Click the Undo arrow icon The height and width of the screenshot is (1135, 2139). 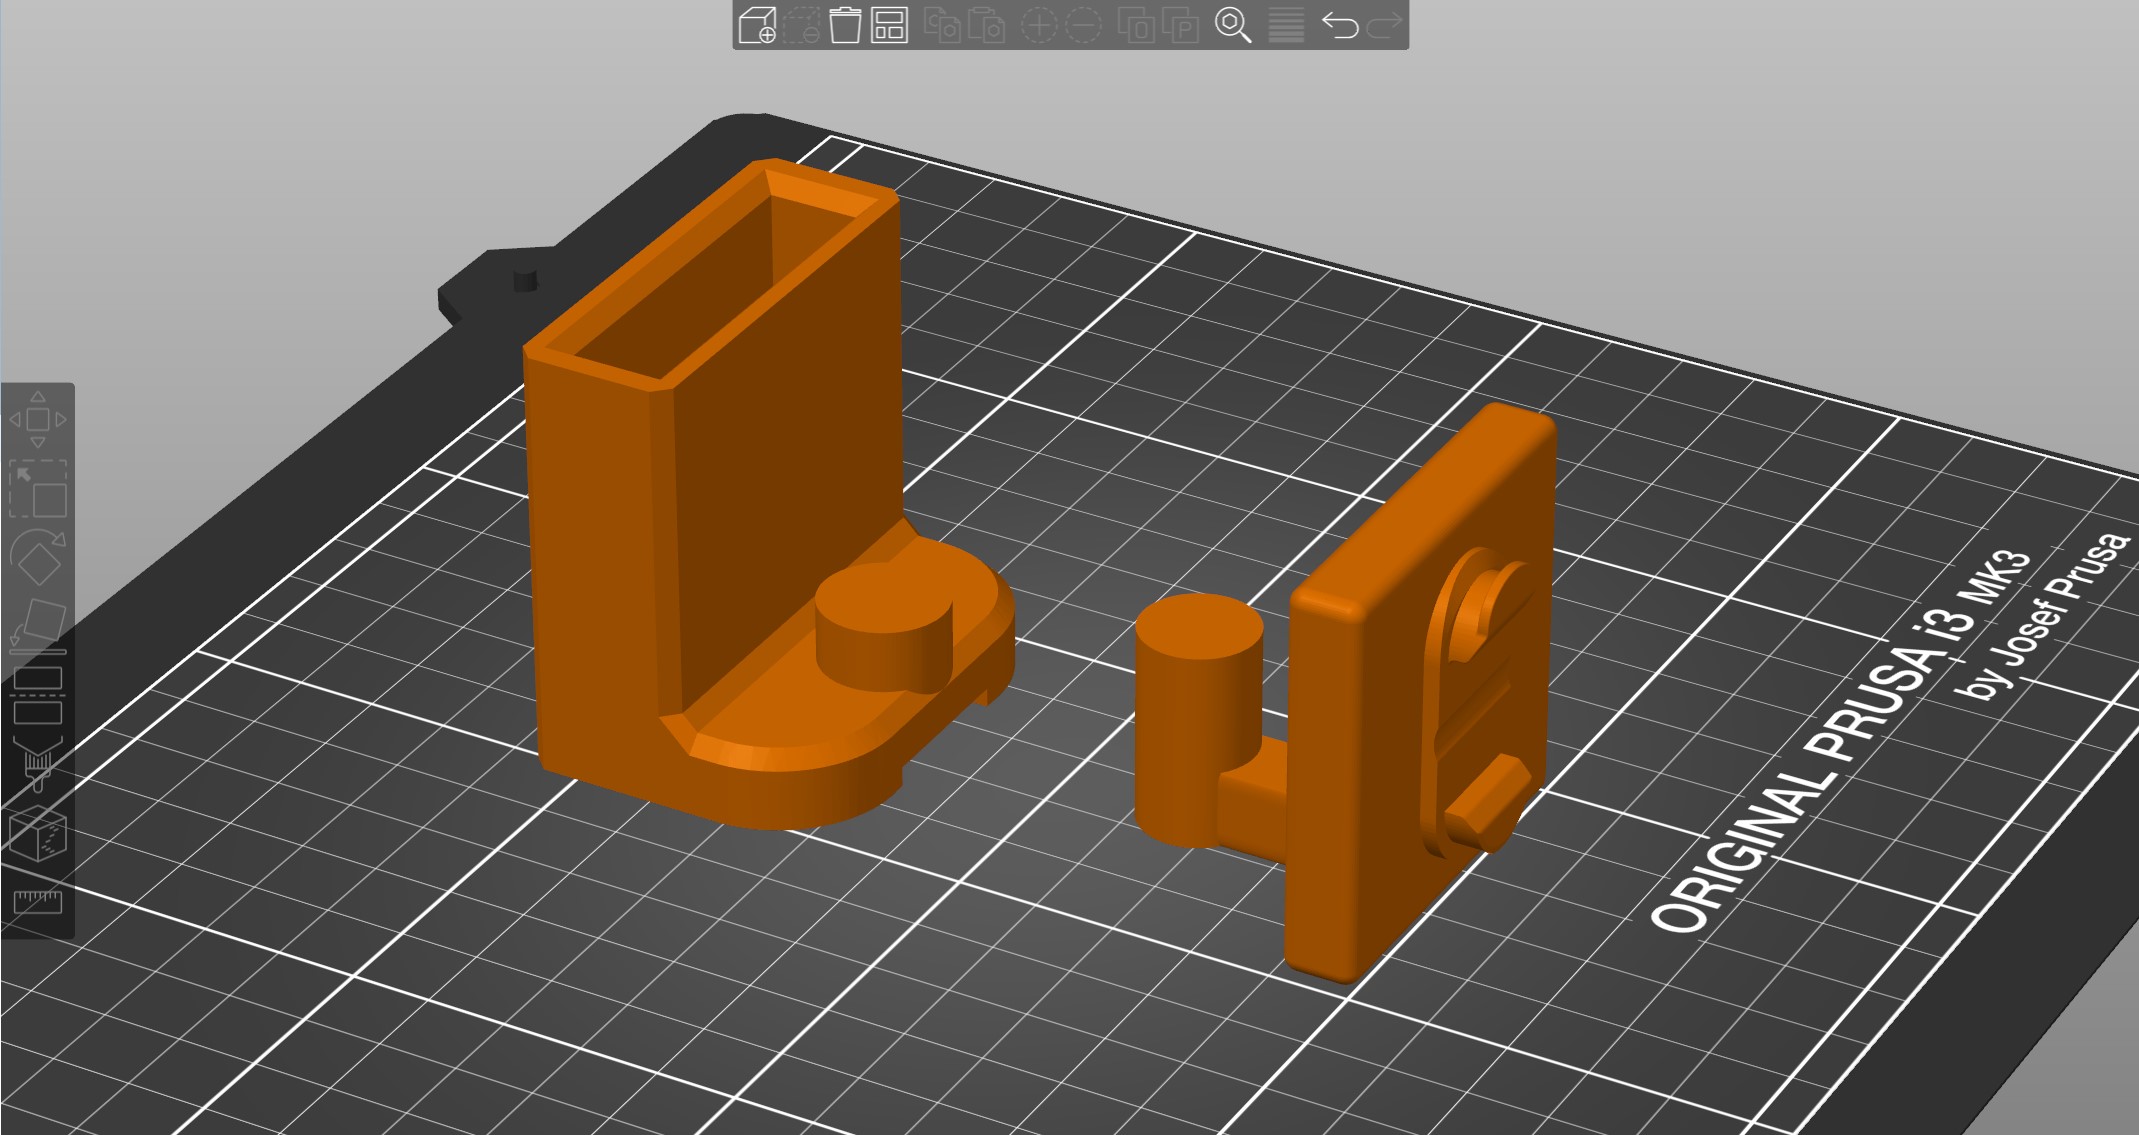pos(1340,25)
